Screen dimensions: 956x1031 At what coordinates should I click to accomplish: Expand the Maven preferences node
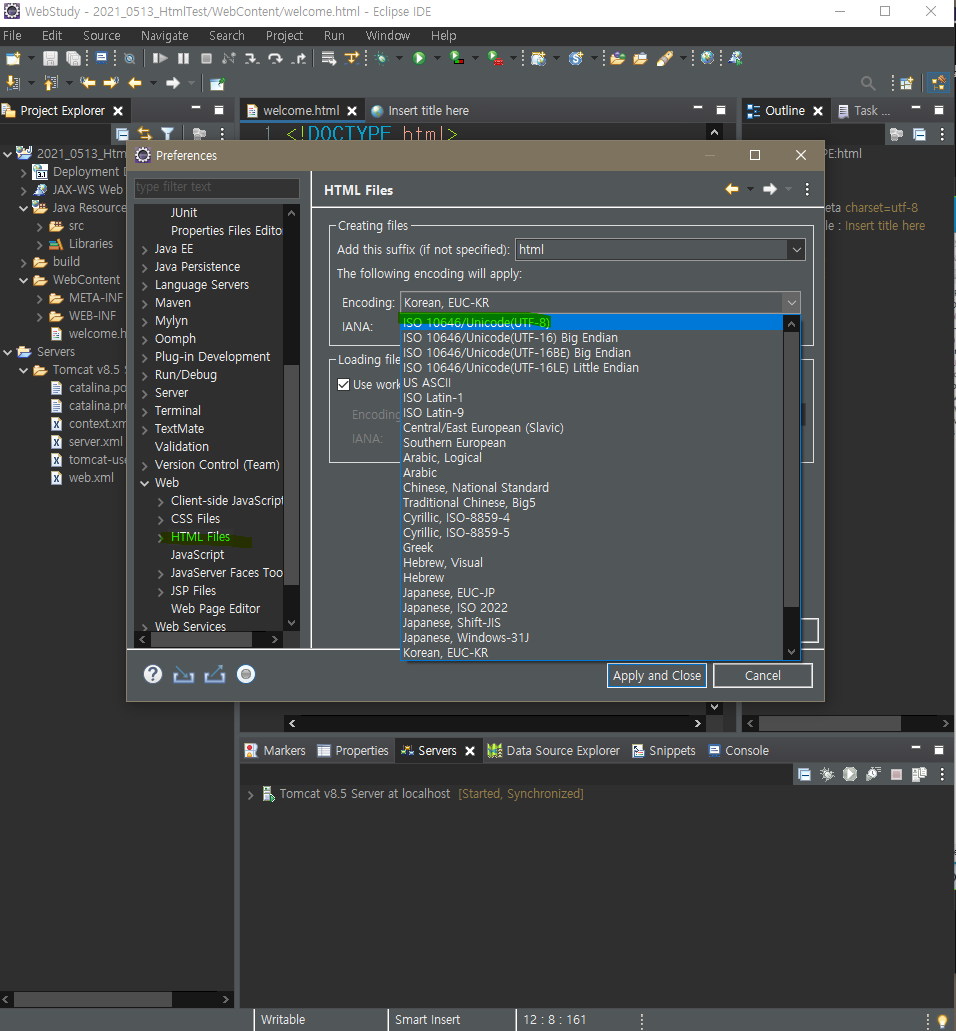(145, 303)
